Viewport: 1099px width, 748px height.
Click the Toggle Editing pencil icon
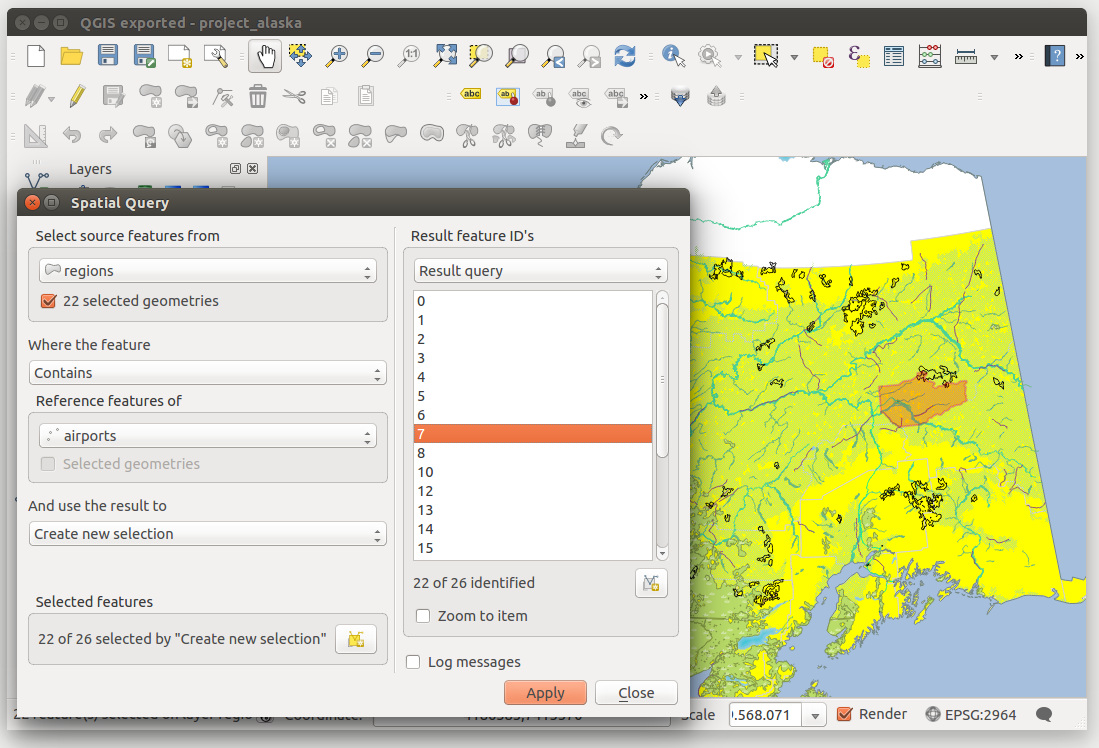[x=77, y=96]
